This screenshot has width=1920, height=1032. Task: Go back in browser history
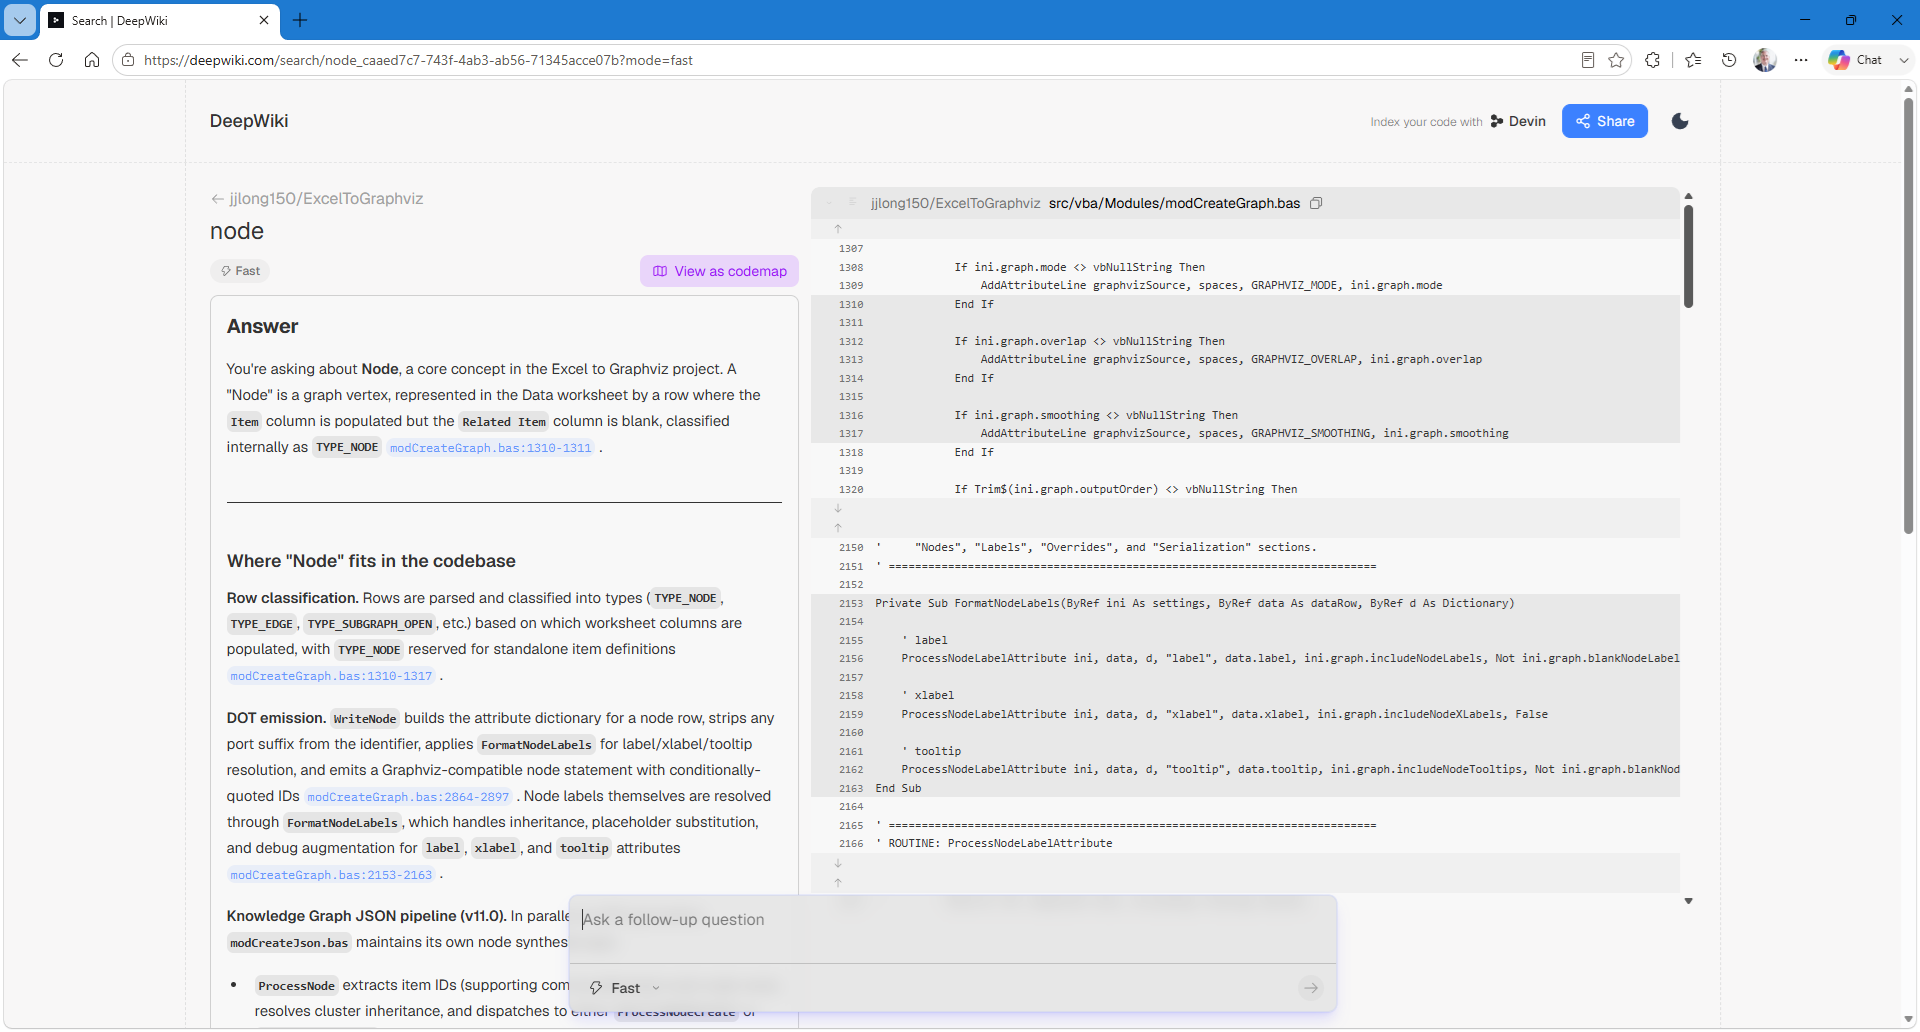20,60
